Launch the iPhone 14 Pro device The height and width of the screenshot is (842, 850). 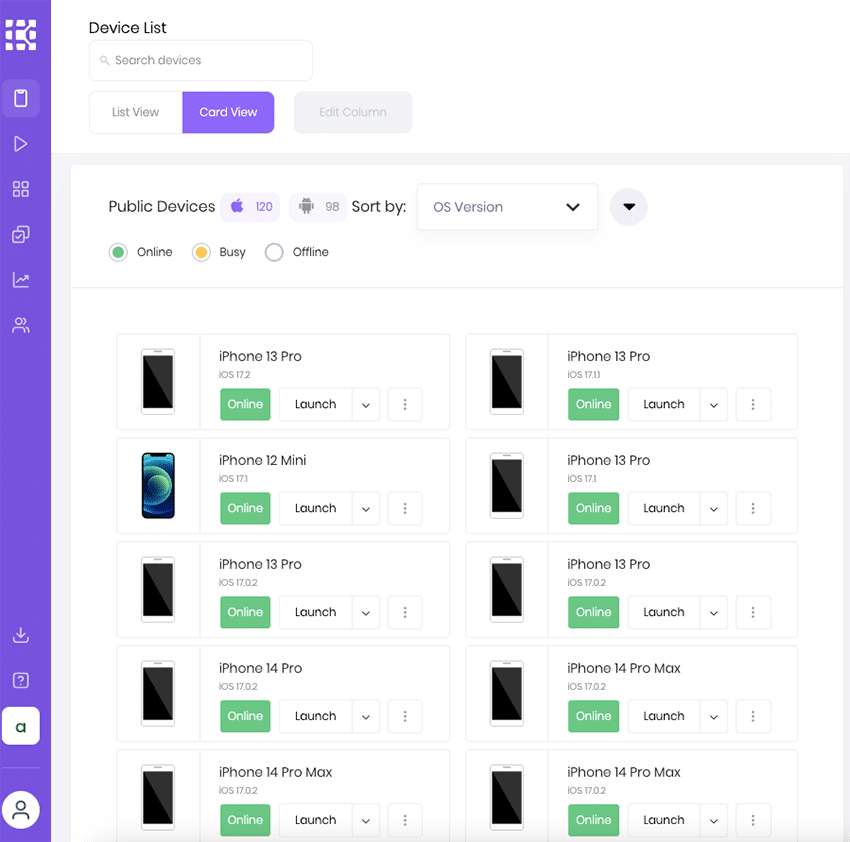tap(314, 716)
